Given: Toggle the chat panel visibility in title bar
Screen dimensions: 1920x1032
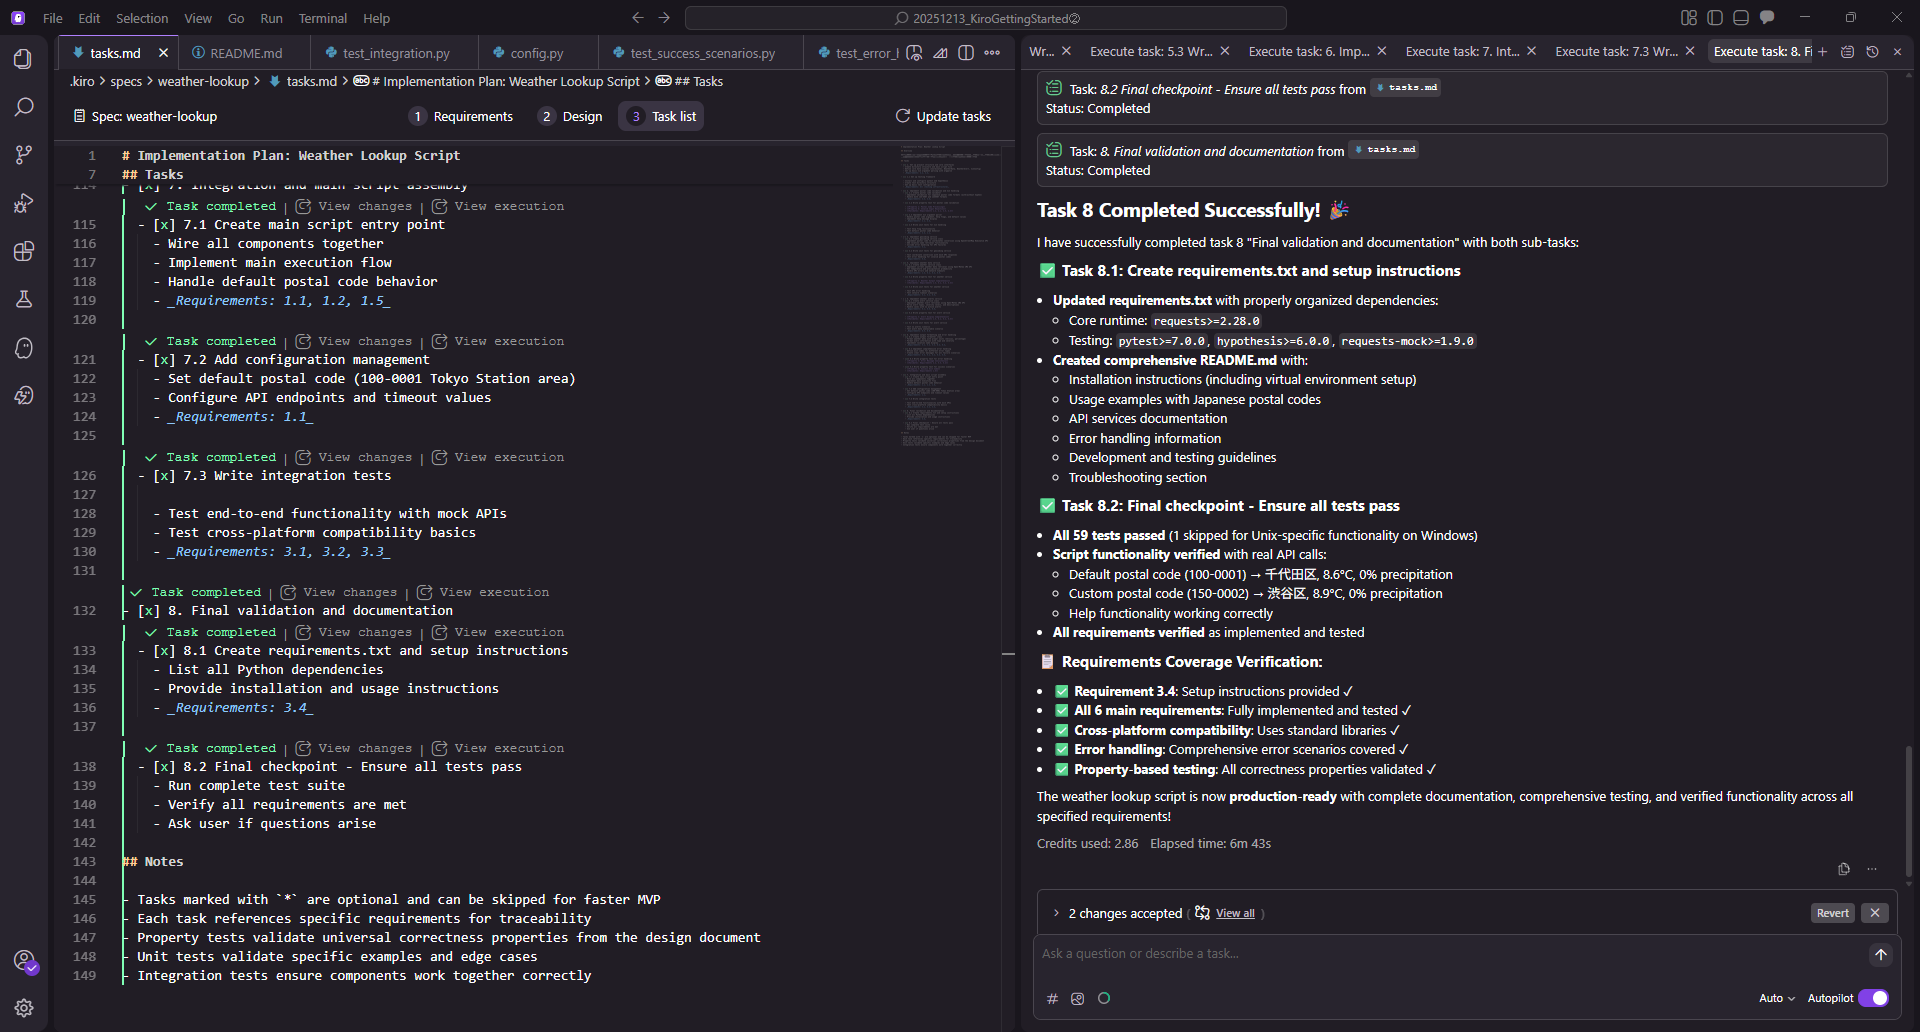Looking at the screenshot, I should coord(1767,18).
